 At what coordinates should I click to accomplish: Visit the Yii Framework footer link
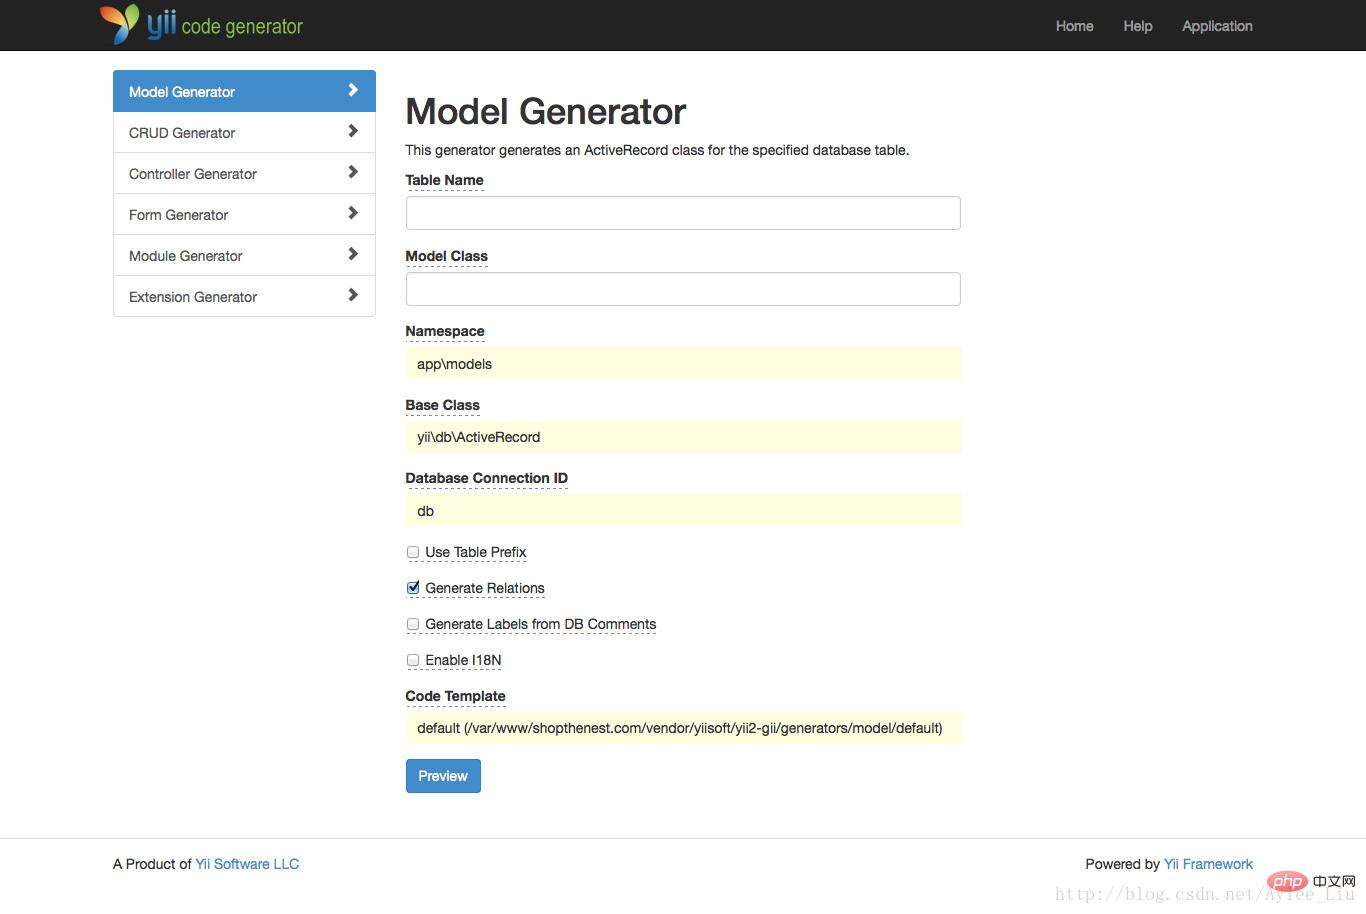point(1208,864)
